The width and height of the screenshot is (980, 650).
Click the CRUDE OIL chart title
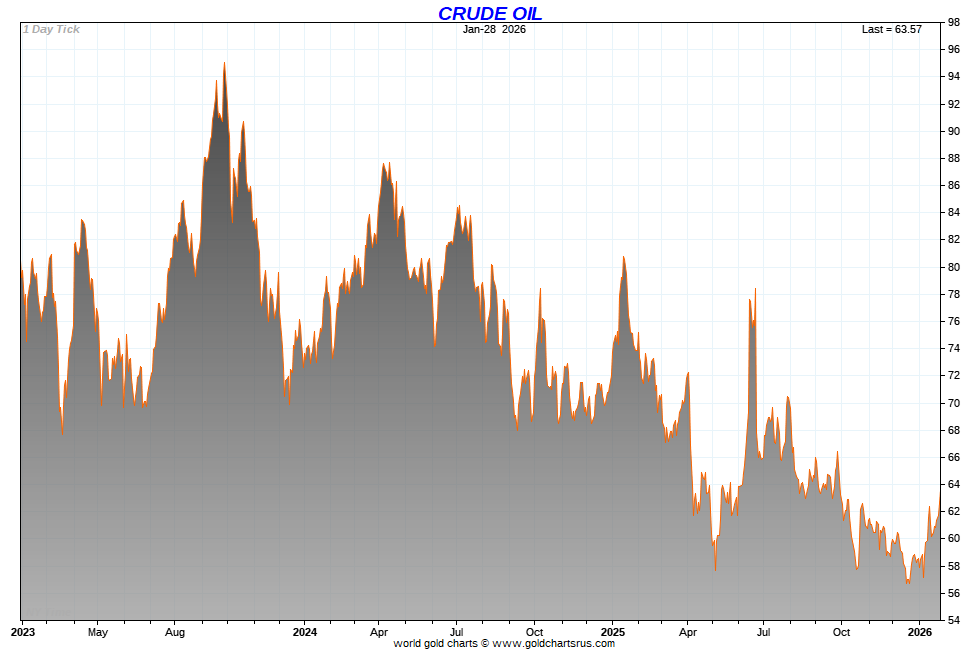[x=490, y=13]
